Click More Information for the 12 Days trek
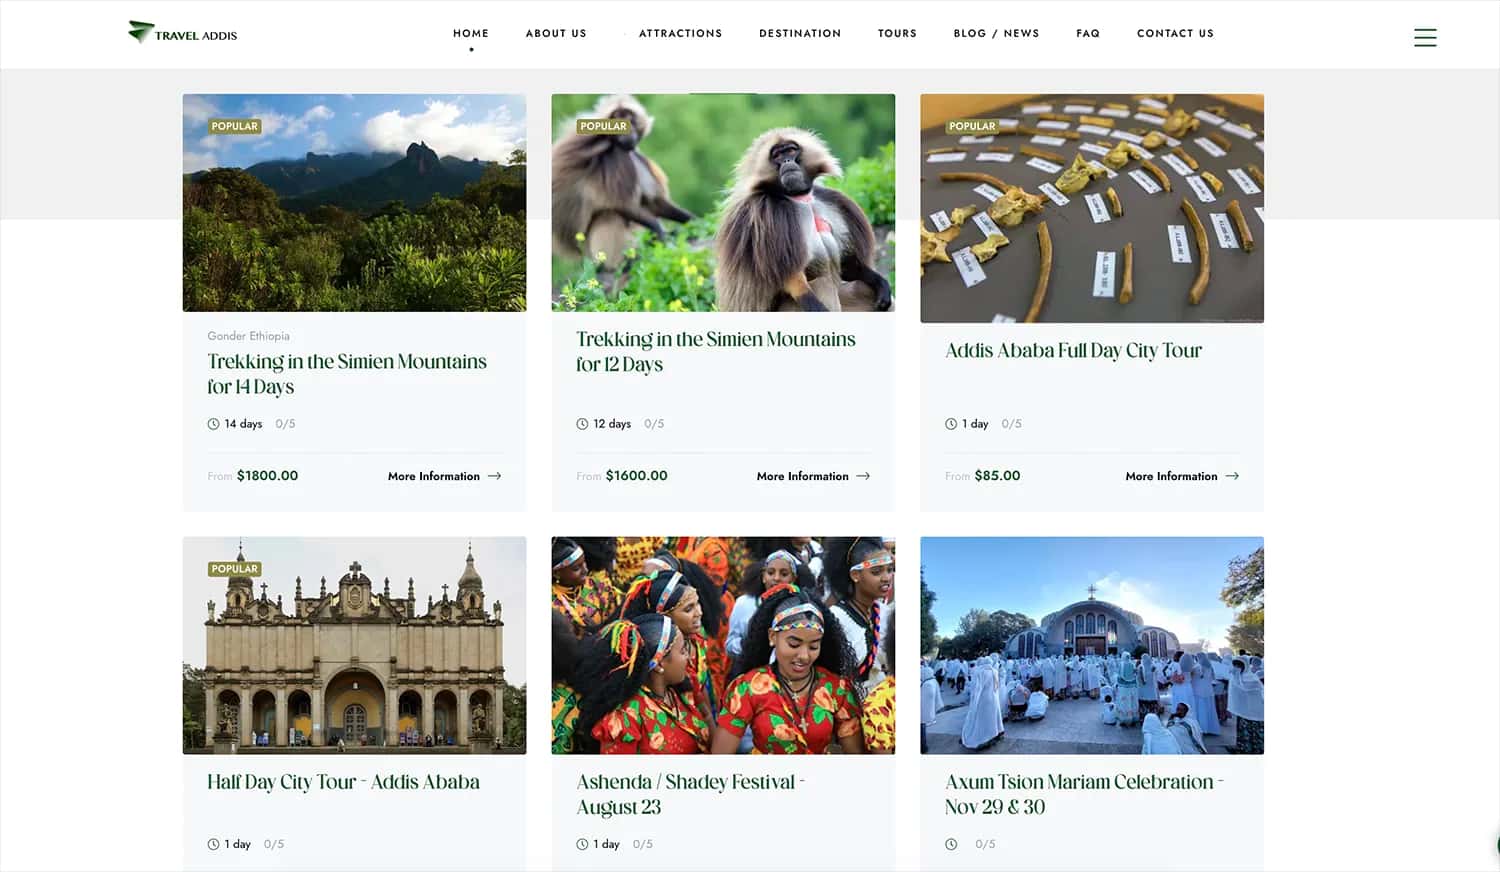Viewport: 1500px width, 872px height. [x=803, y=476]
